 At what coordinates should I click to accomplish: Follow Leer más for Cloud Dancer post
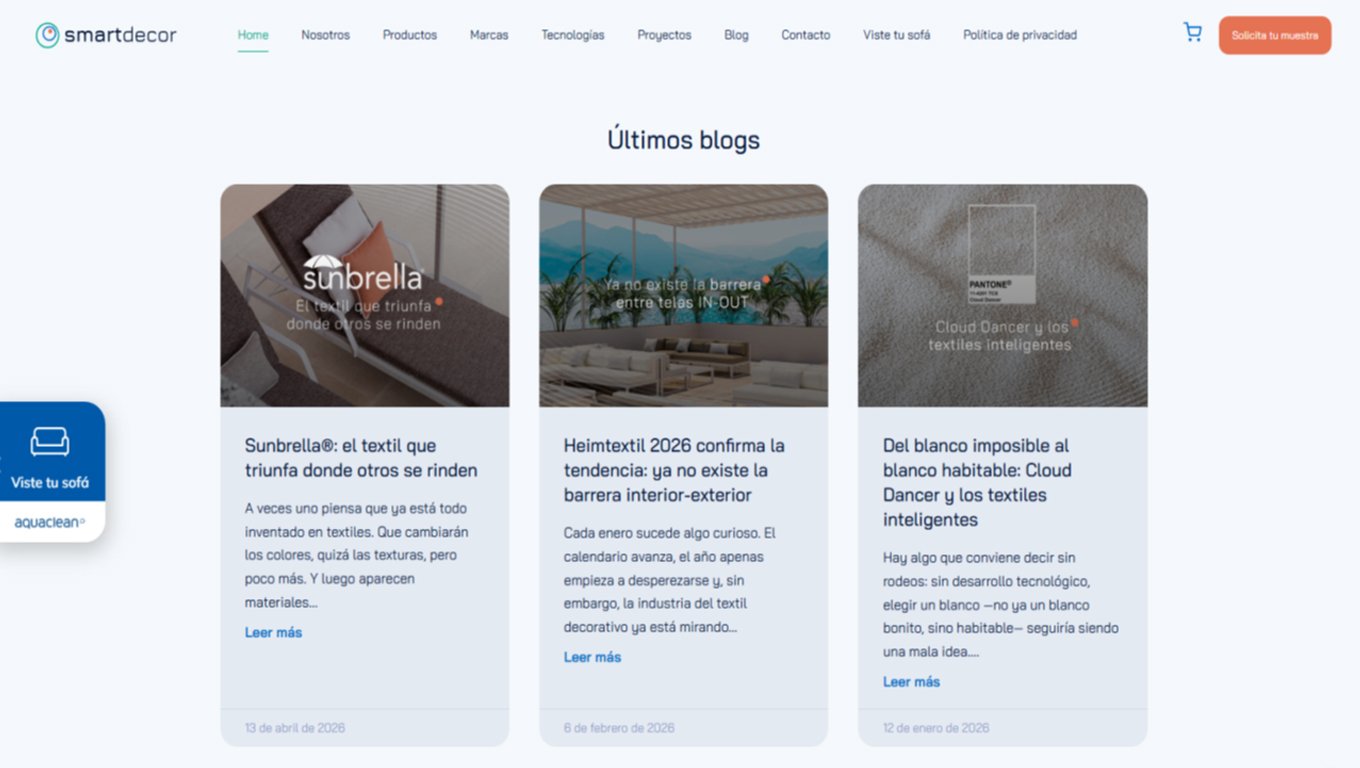tap(911, 682)
